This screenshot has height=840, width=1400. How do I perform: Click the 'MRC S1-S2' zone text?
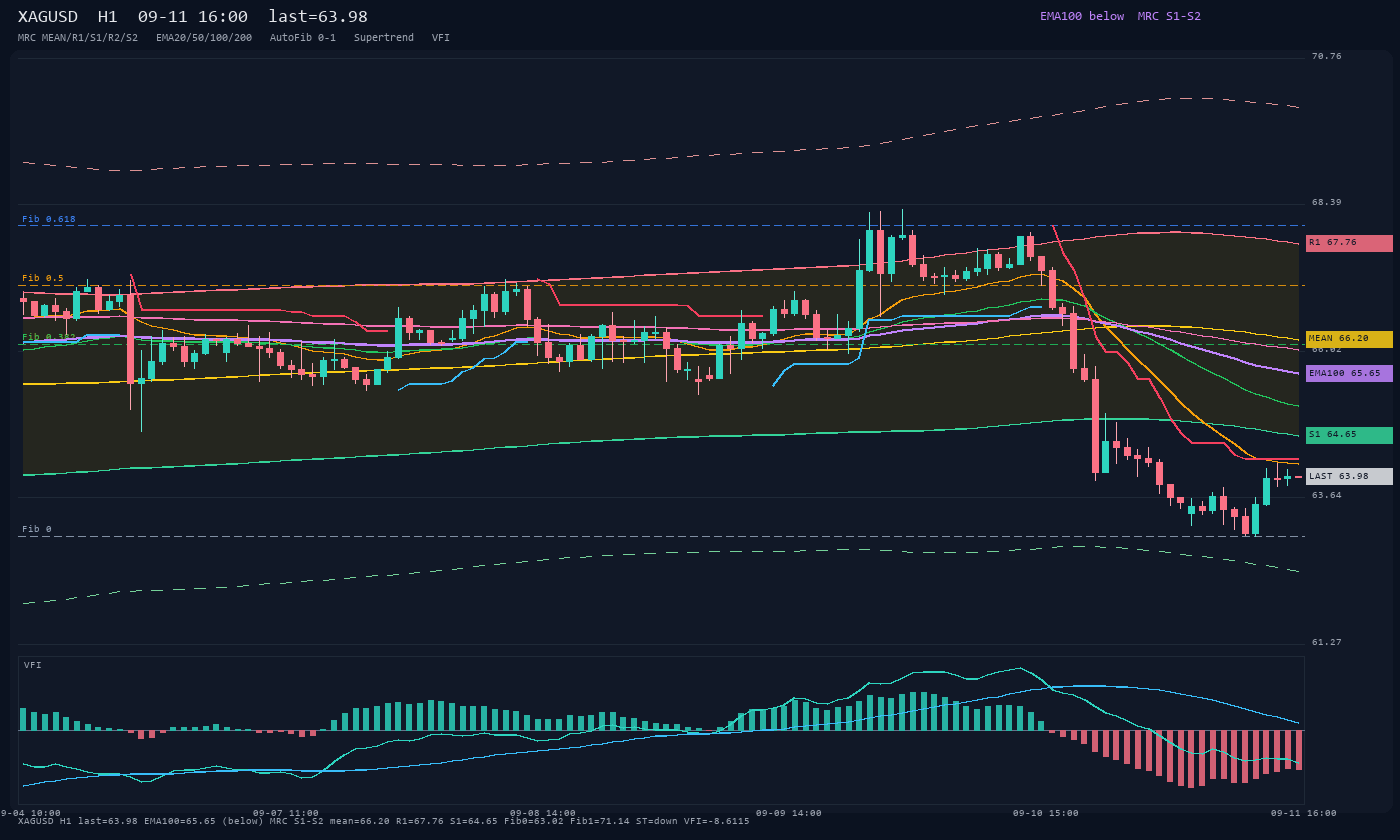click(1169, 16)
